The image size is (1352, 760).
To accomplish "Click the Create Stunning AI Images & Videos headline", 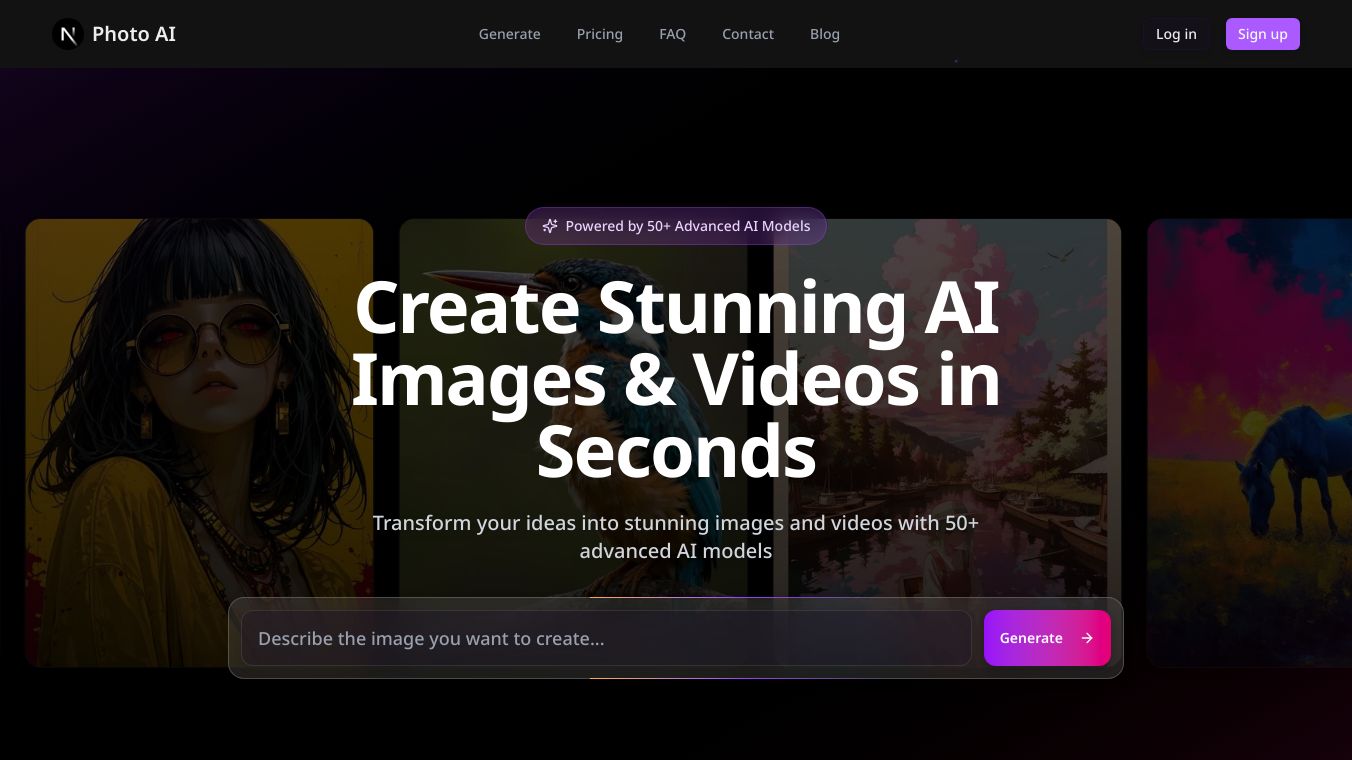I will tap(676, 379).
